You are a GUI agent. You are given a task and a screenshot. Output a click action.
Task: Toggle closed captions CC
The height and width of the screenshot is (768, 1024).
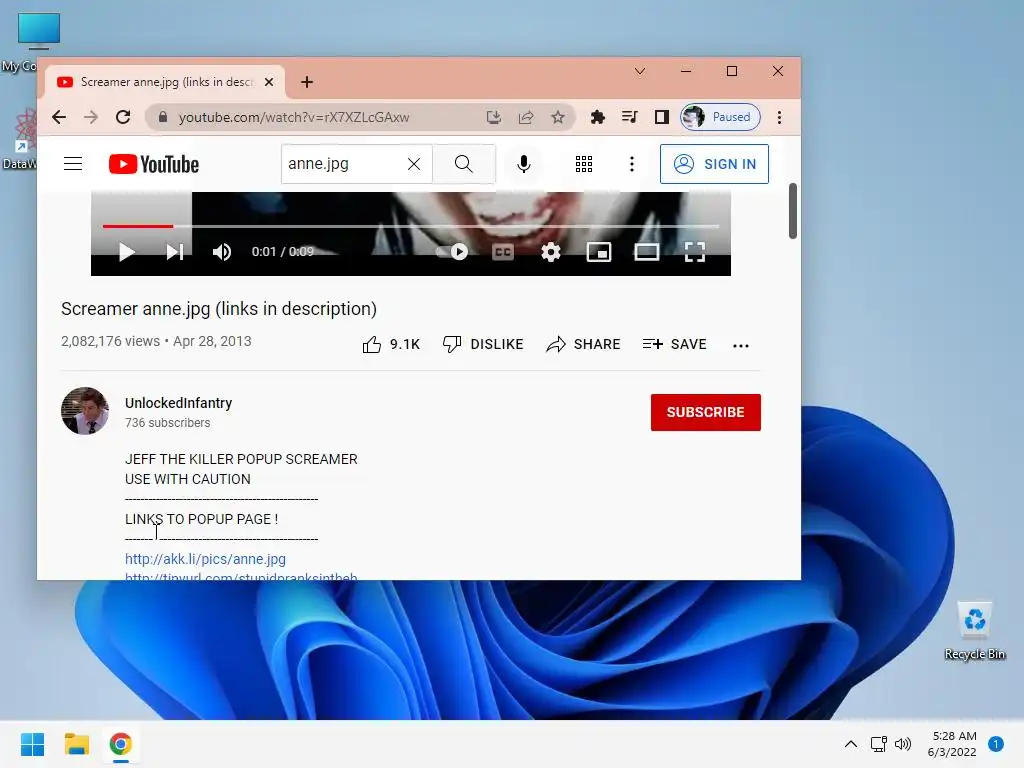[503, 252]
